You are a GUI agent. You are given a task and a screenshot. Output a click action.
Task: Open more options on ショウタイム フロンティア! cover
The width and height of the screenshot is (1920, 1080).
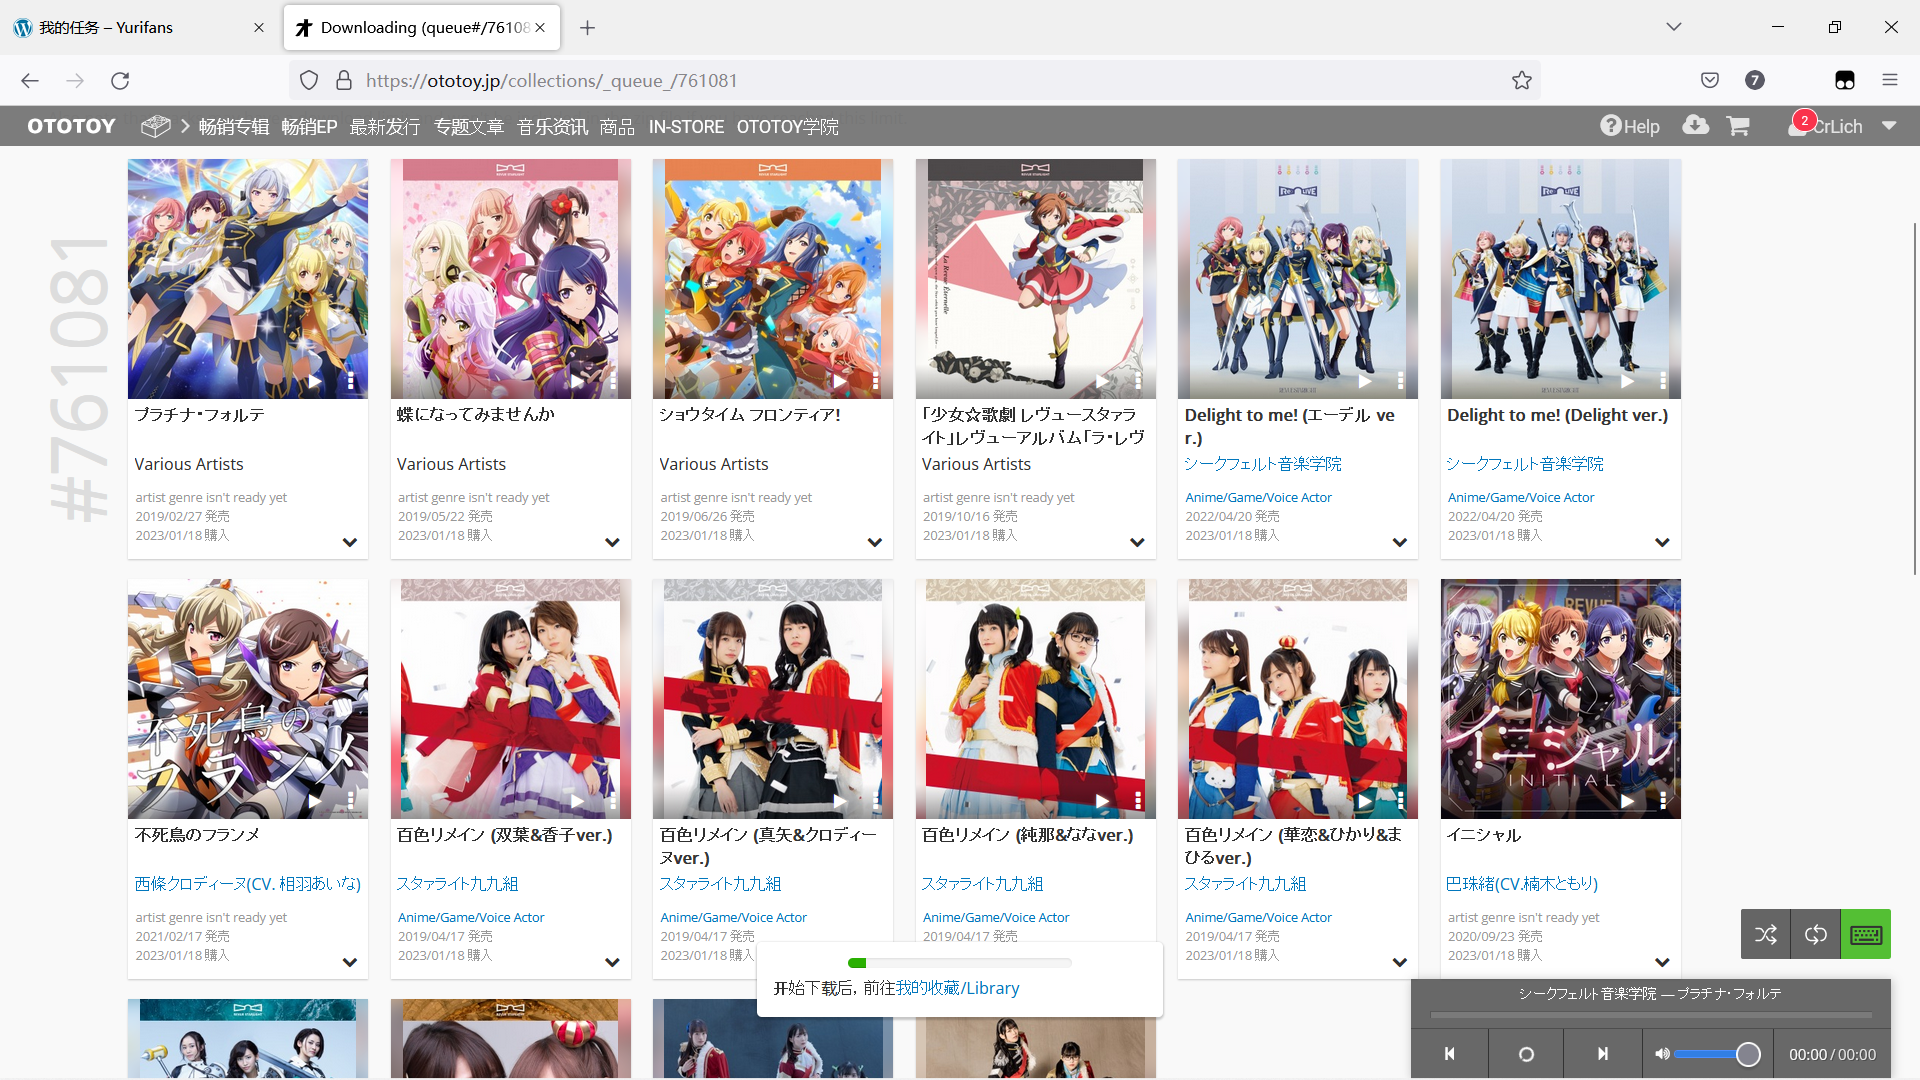(x=875, y=381)
